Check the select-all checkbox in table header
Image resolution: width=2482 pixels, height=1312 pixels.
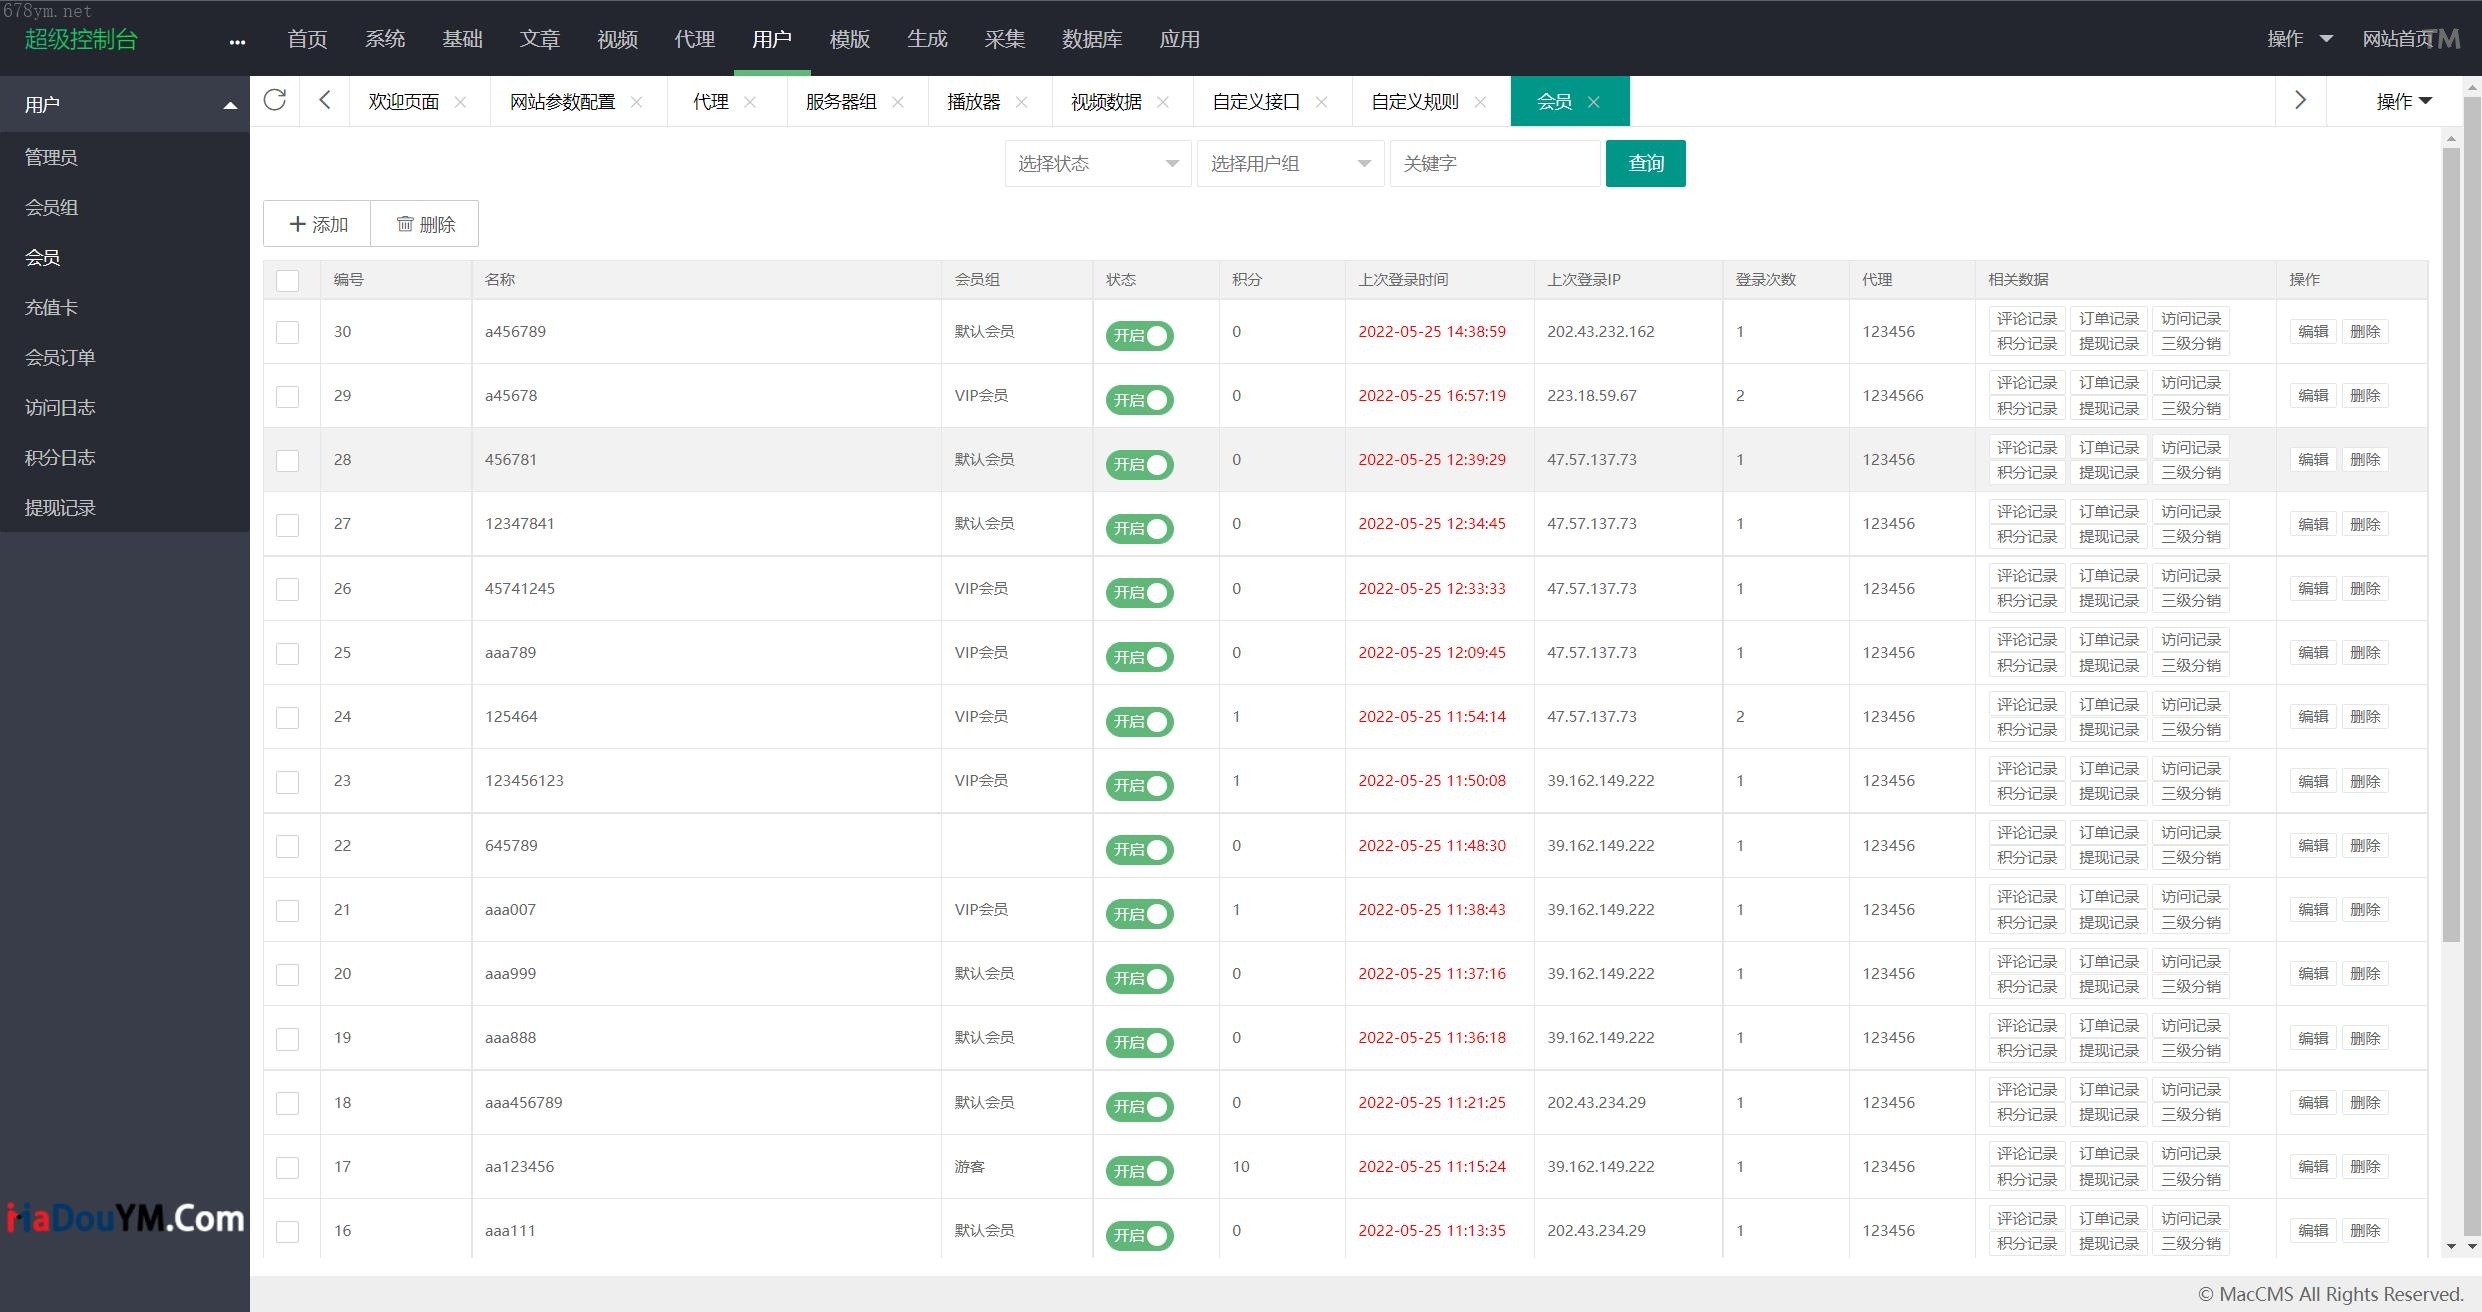pos(288,281)
